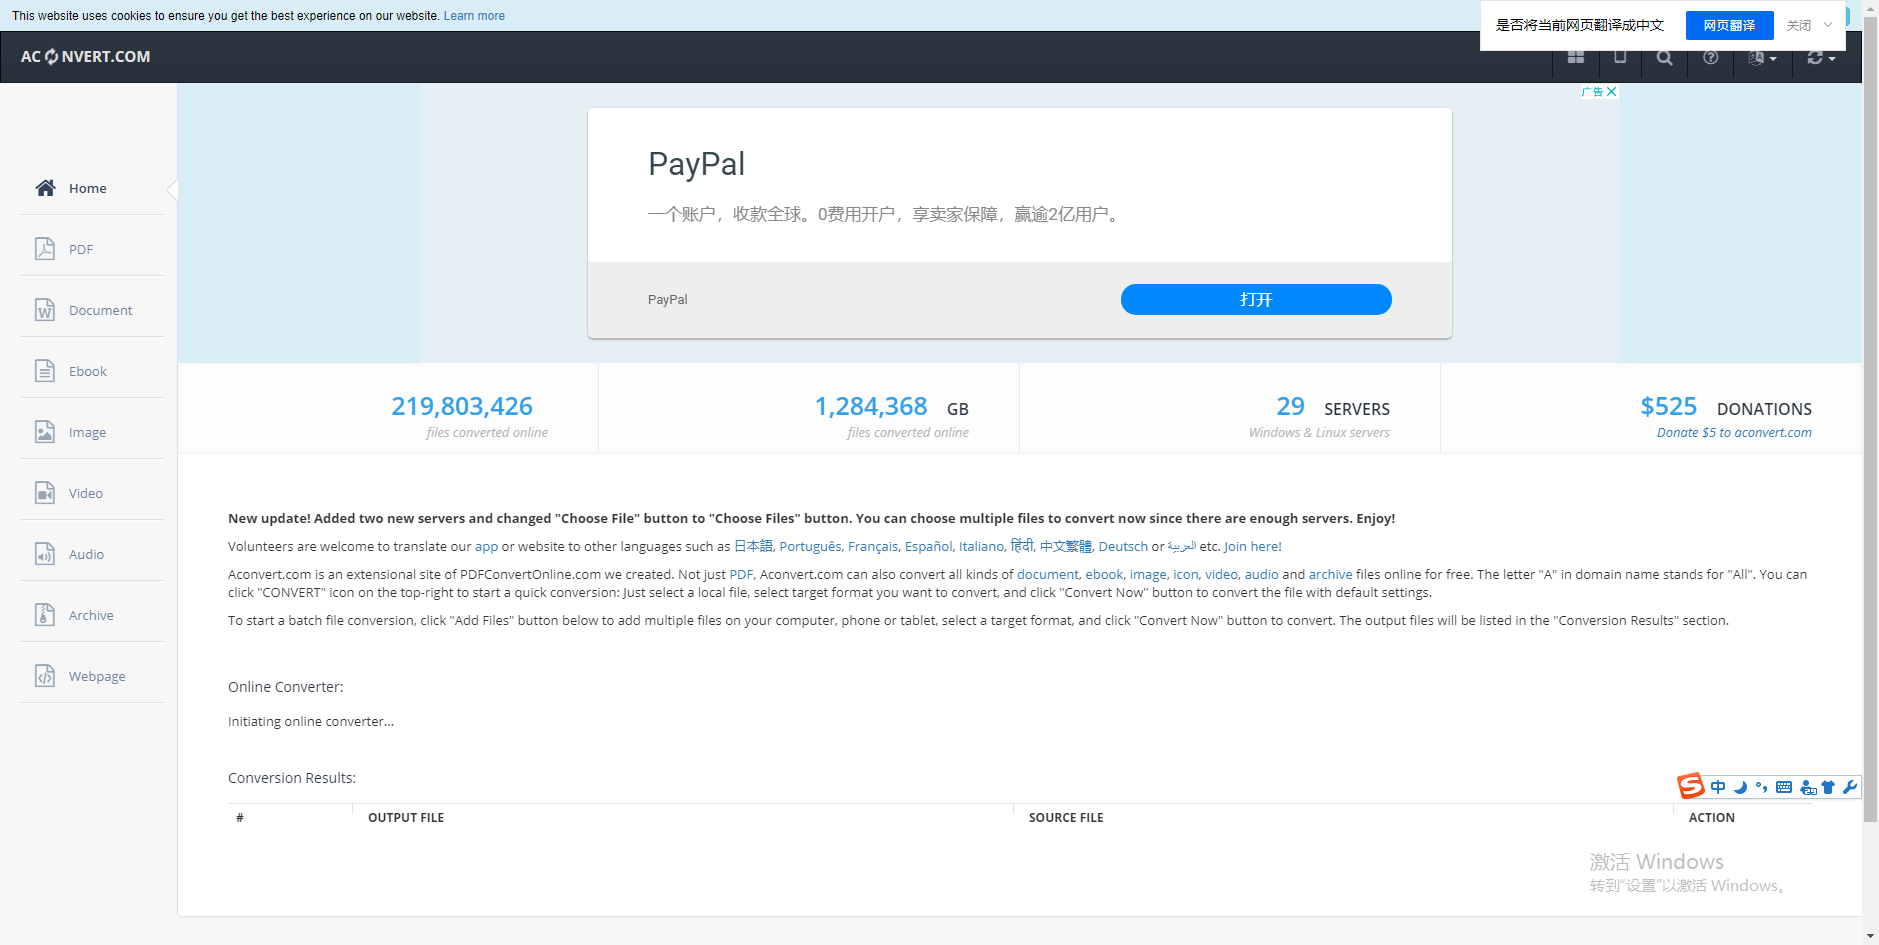Click the Deutsch language link

coord(1123,546)
